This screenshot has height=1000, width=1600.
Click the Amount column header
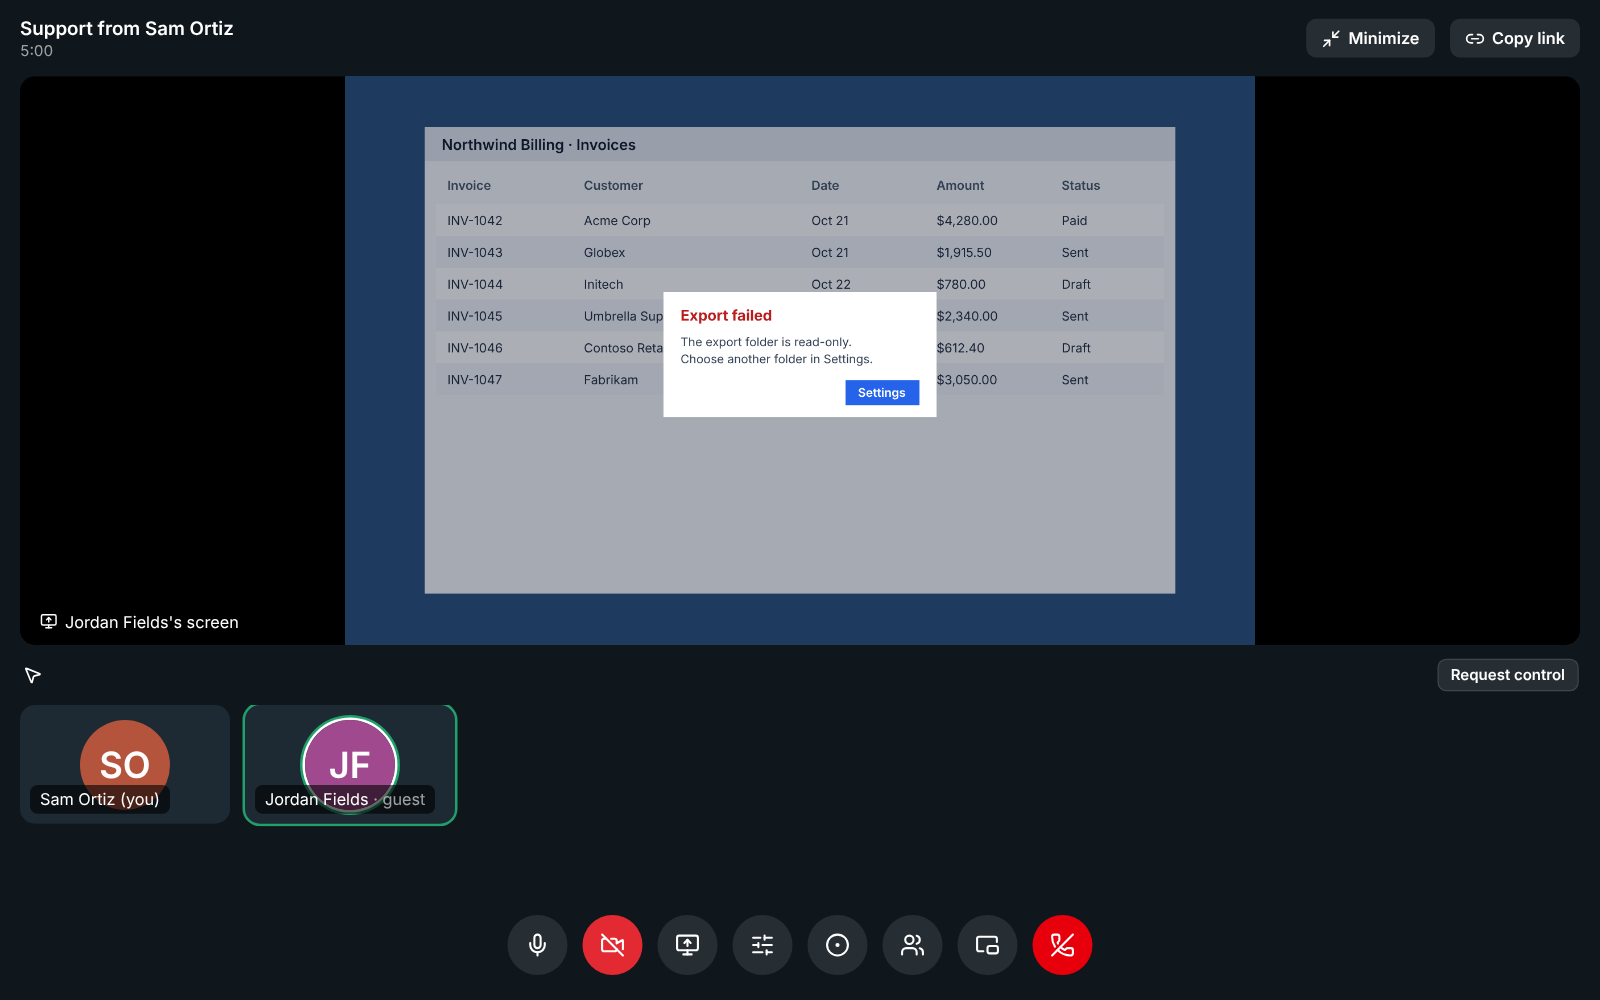tap(960, 186)
